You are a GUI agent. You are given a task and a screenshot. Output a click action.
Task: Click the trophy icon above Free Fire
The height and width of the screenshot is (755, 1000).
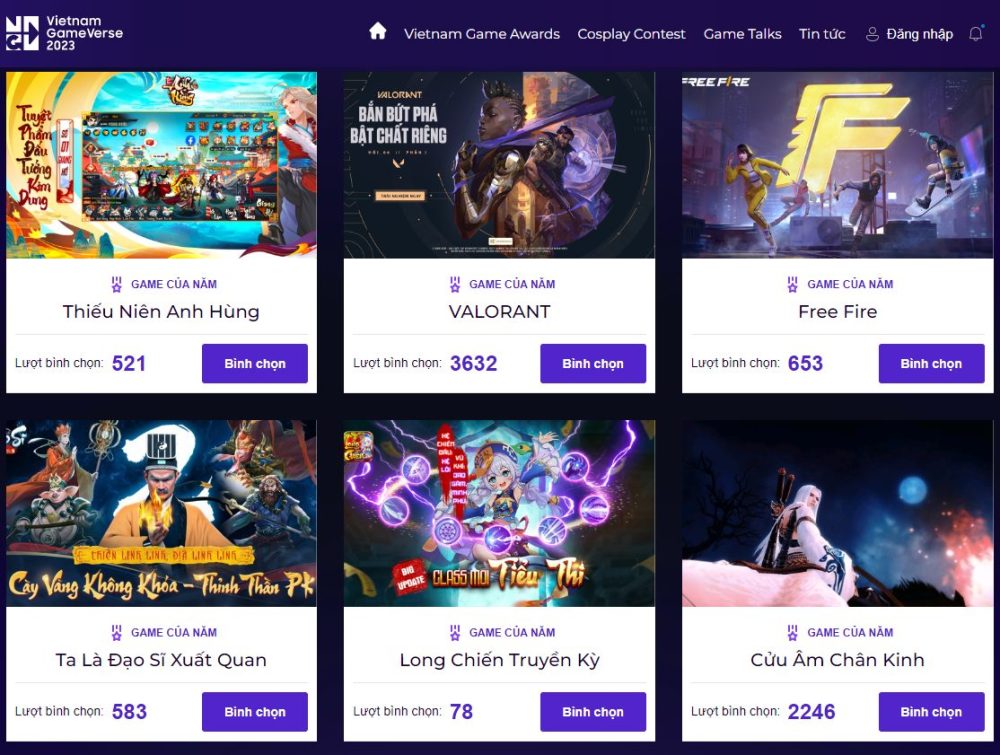click(x=791, y=284)
